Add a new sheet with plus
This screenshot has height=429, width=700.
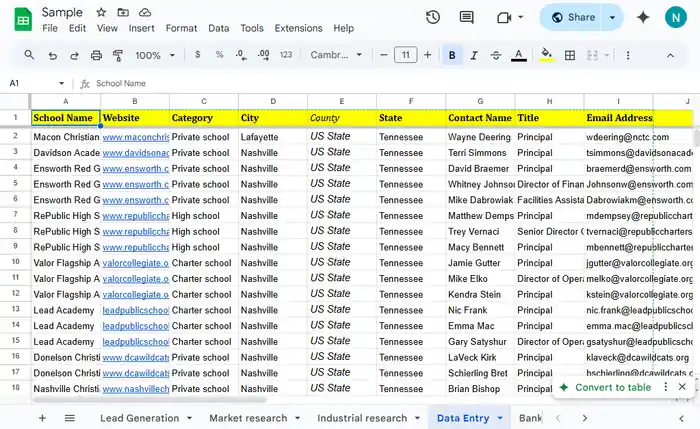point(42,418)
